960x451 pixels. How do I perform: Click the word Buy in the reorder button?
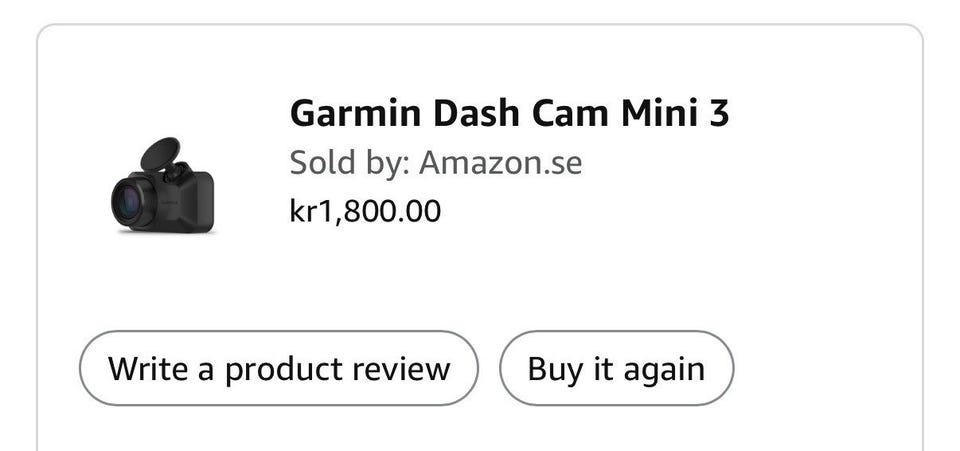coord(555,368)
